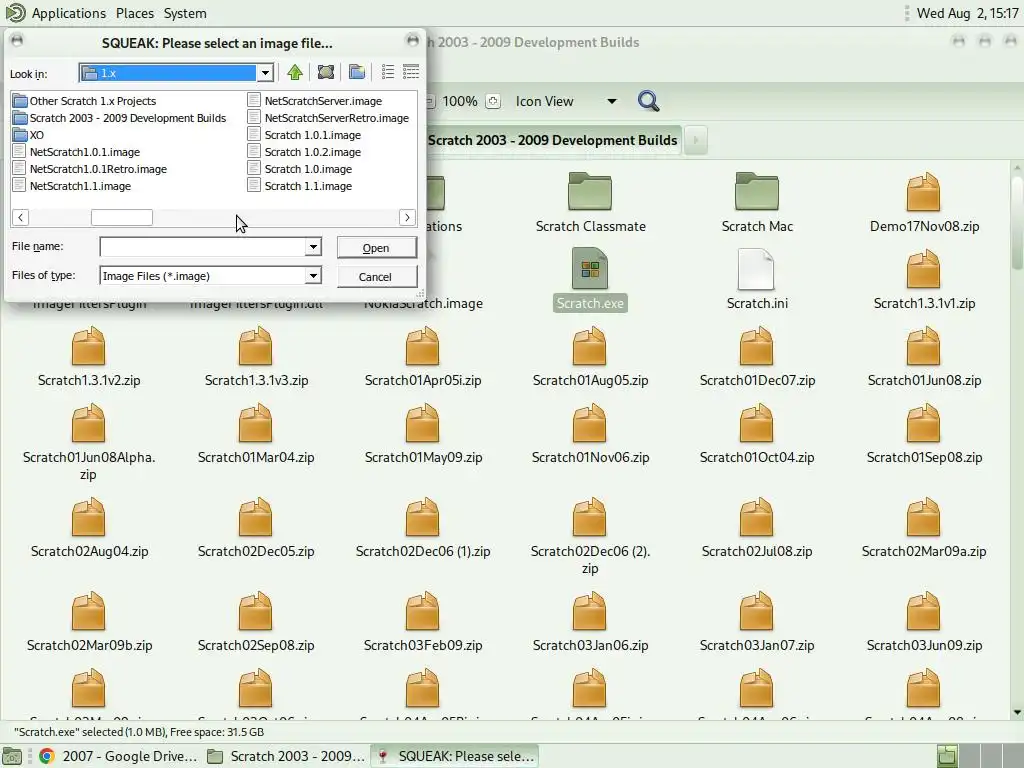This screenshot has height=768, width=1024.
Task: Click file manager vertical scrollbar down arrow
Action: pyautogui.click(x=1017, y=712)
